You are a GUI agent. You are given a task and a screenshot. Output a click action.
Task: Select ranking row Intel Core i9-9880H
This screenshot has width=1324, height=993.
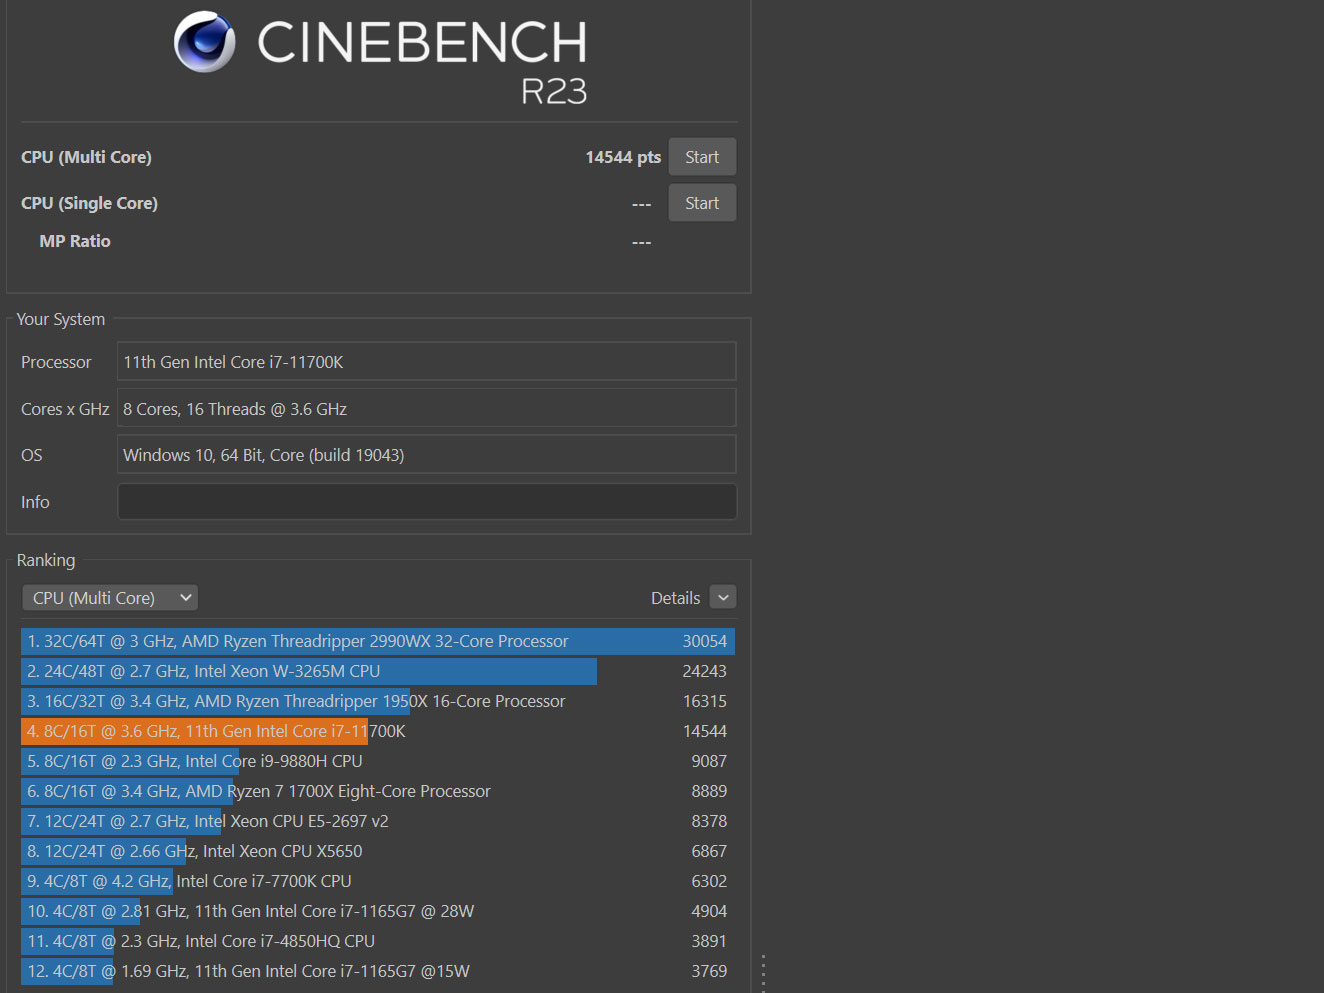pos(378,761)
